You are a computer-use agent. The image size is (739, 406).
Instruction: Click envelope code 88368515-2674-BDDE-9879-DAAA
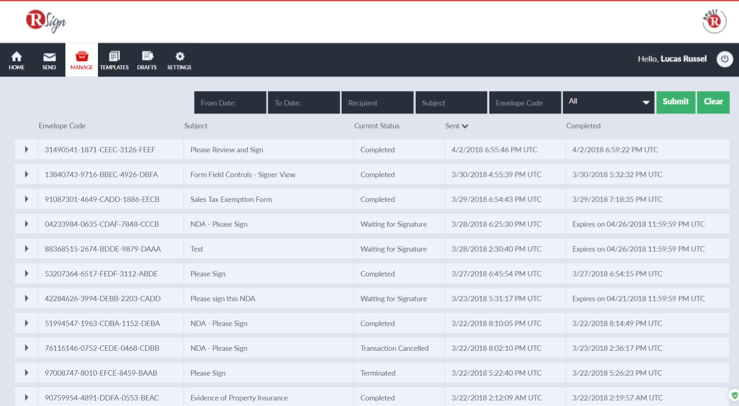tap(103, 249)
